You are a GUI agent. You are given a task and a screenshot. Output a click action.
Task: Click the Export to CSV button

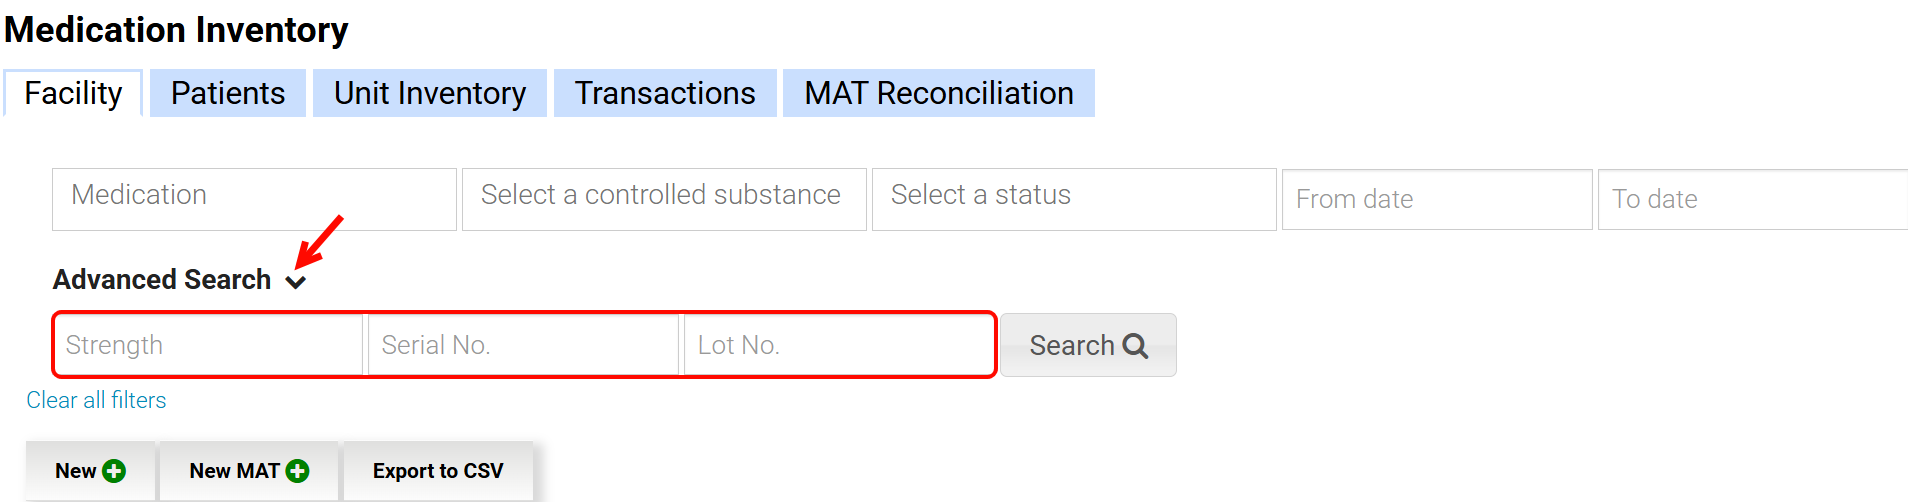[438, 471]
